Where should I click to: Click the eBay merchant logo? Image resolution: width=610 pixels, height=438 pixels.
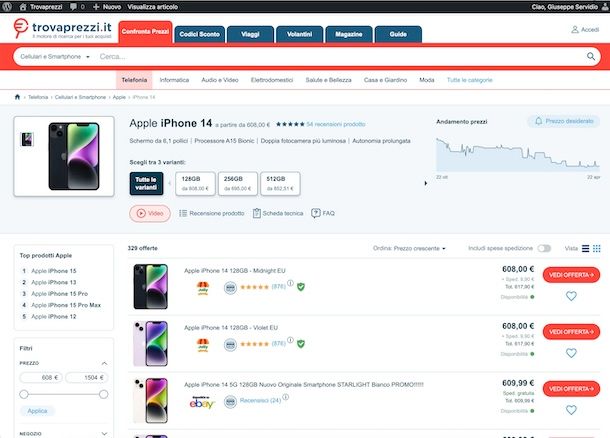pyautogui.click(x=202, y=402)
